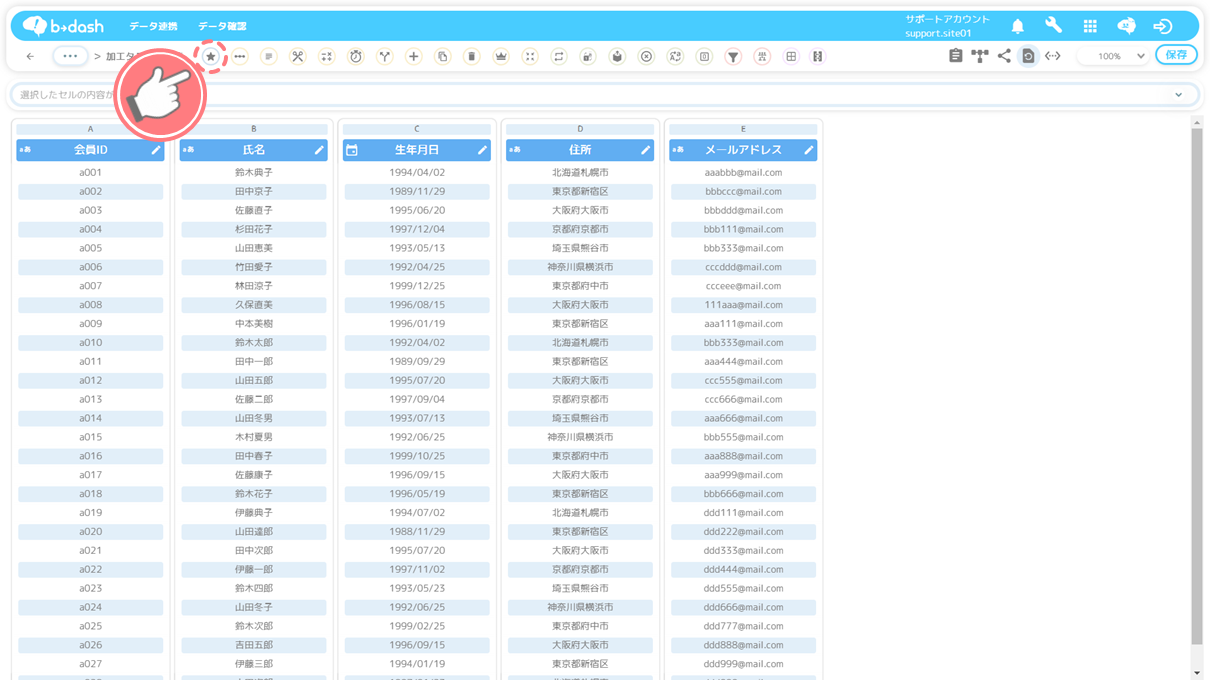Click the サポートアカウント account label
The image size is (1210, 680).
click(x=947, y=19)
